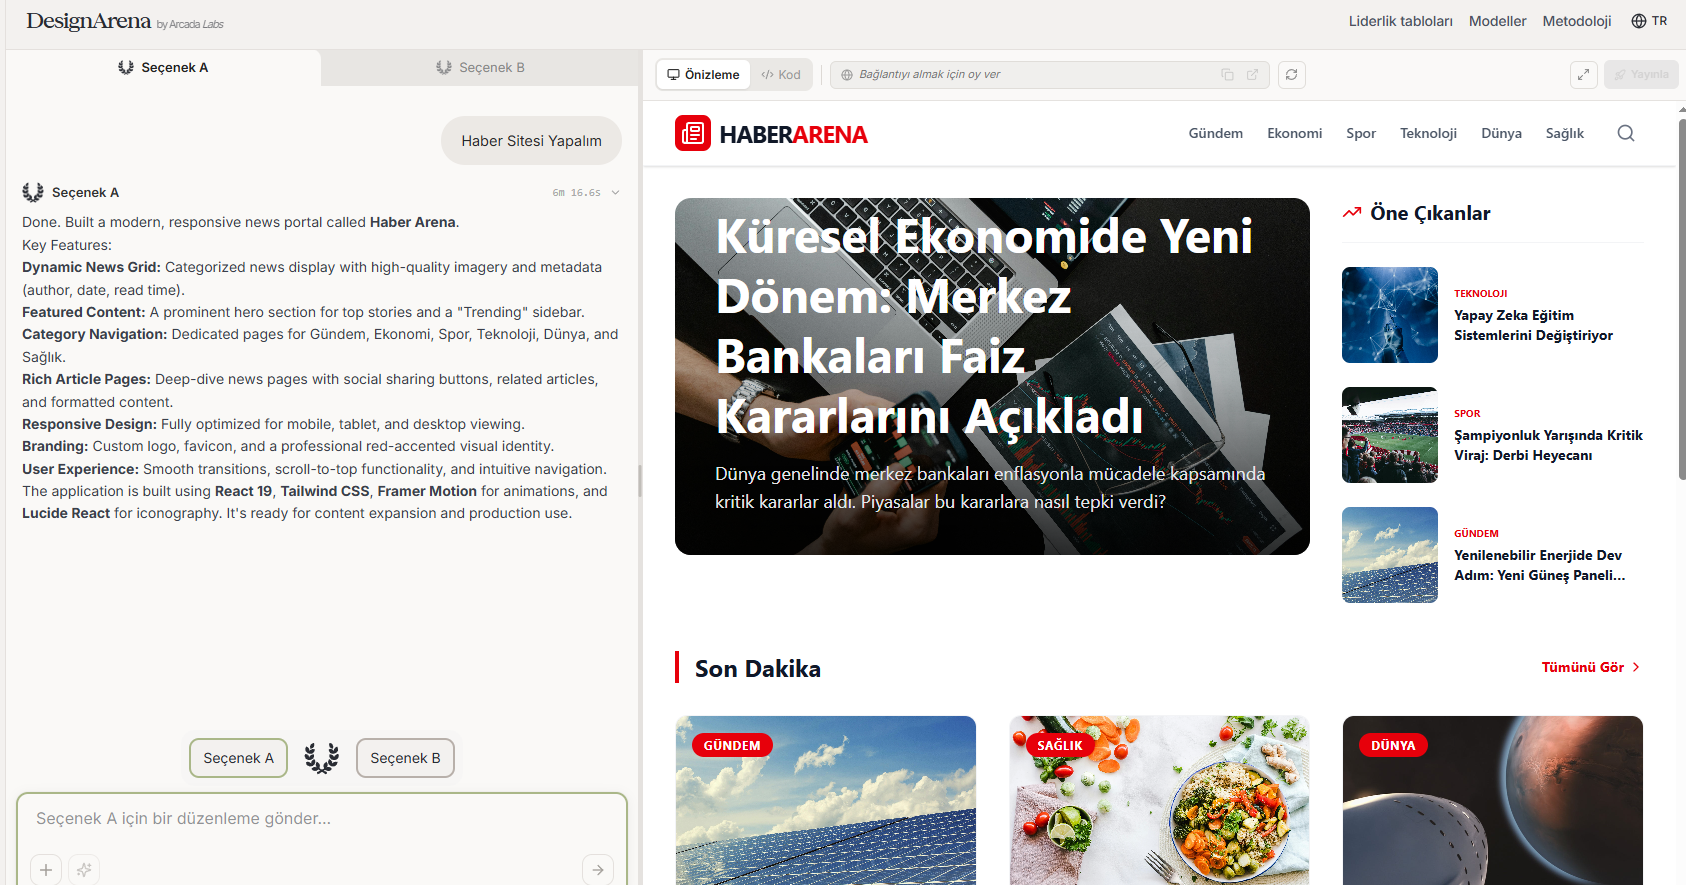Open preview in new window icon

1252,74
